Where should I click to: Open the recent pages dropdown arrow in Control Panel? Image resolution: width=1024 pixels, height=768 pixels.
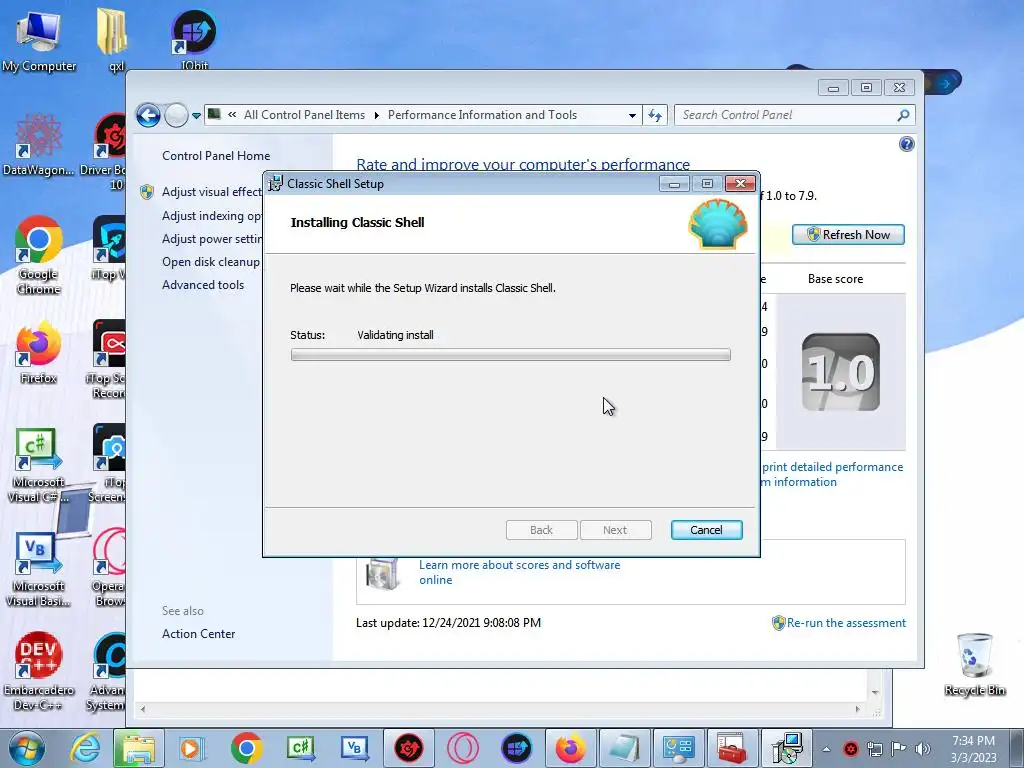(x=196, y=116)
